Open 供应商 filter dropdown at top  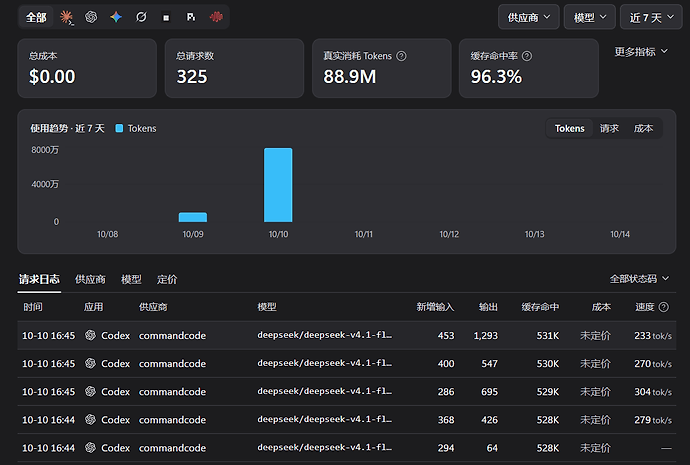pyautogui.click(x=529, y=17)
